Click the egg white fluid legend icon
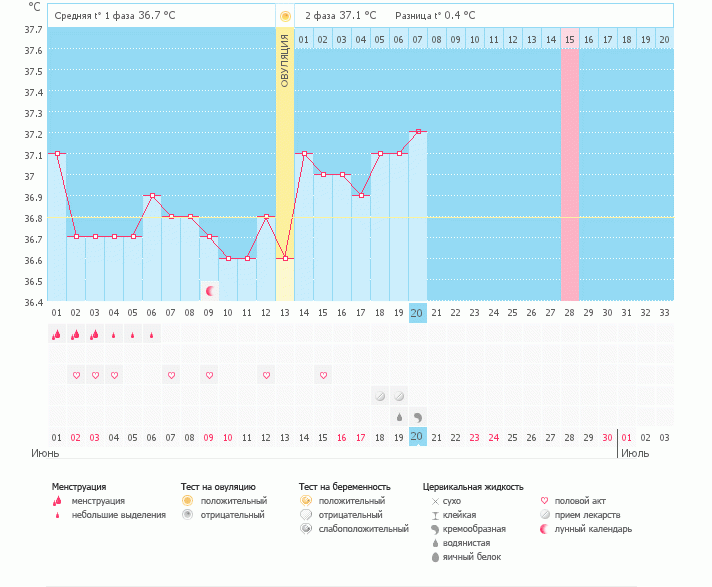The image size is (712, 587). [x=434, y=556]
